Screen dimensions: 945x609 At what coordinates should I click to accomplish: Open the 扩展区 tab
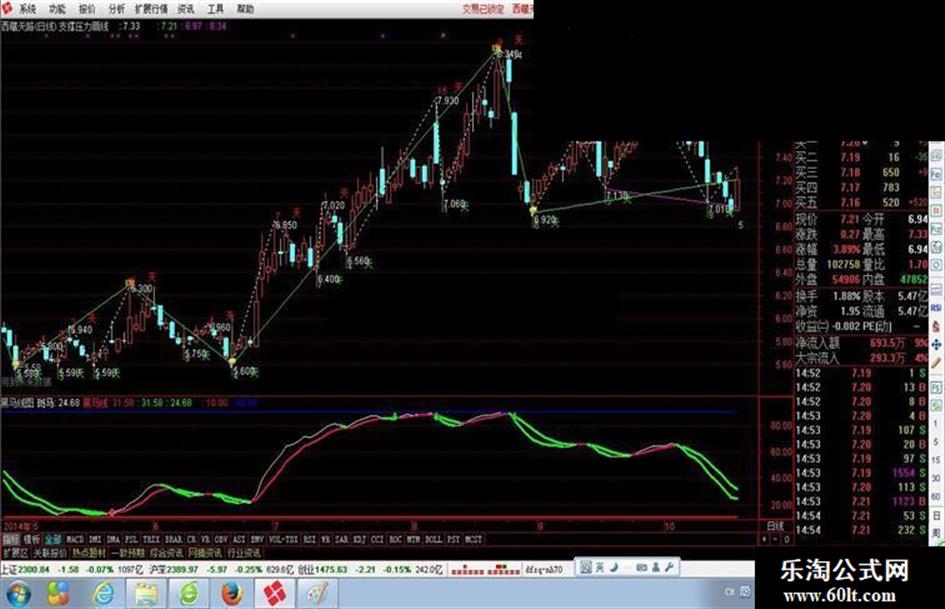(15, 553)
